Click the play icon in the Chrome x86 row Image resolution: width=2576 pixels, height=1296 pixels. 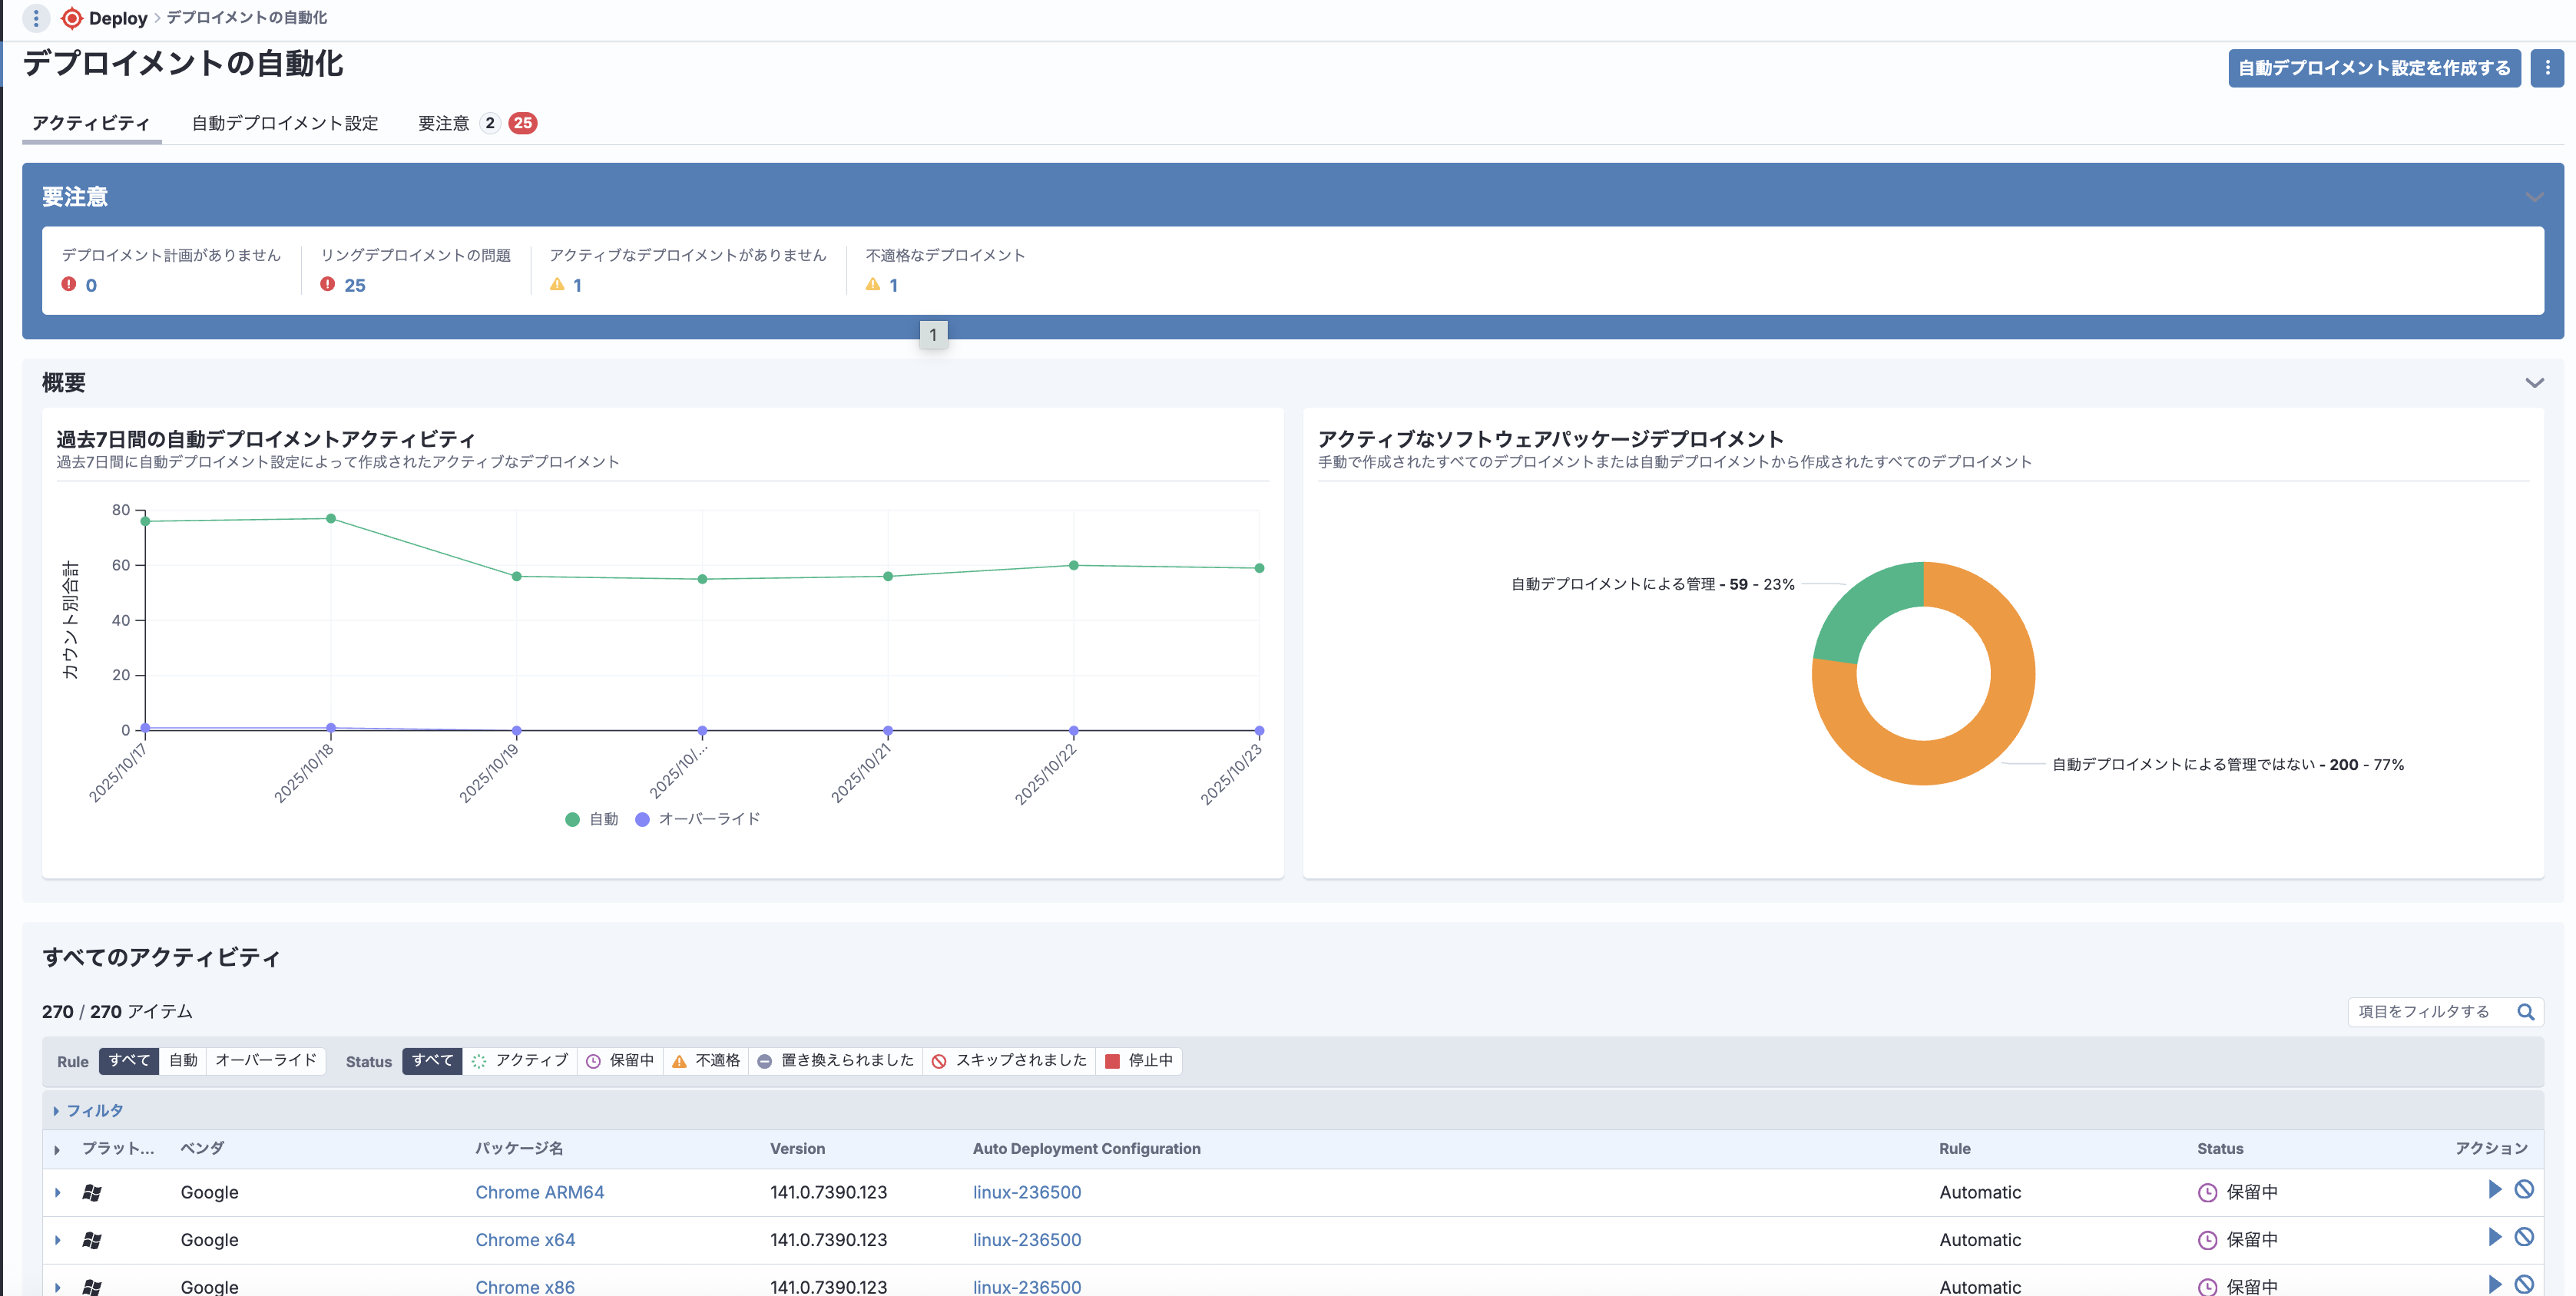[x=2494, y=1284]
